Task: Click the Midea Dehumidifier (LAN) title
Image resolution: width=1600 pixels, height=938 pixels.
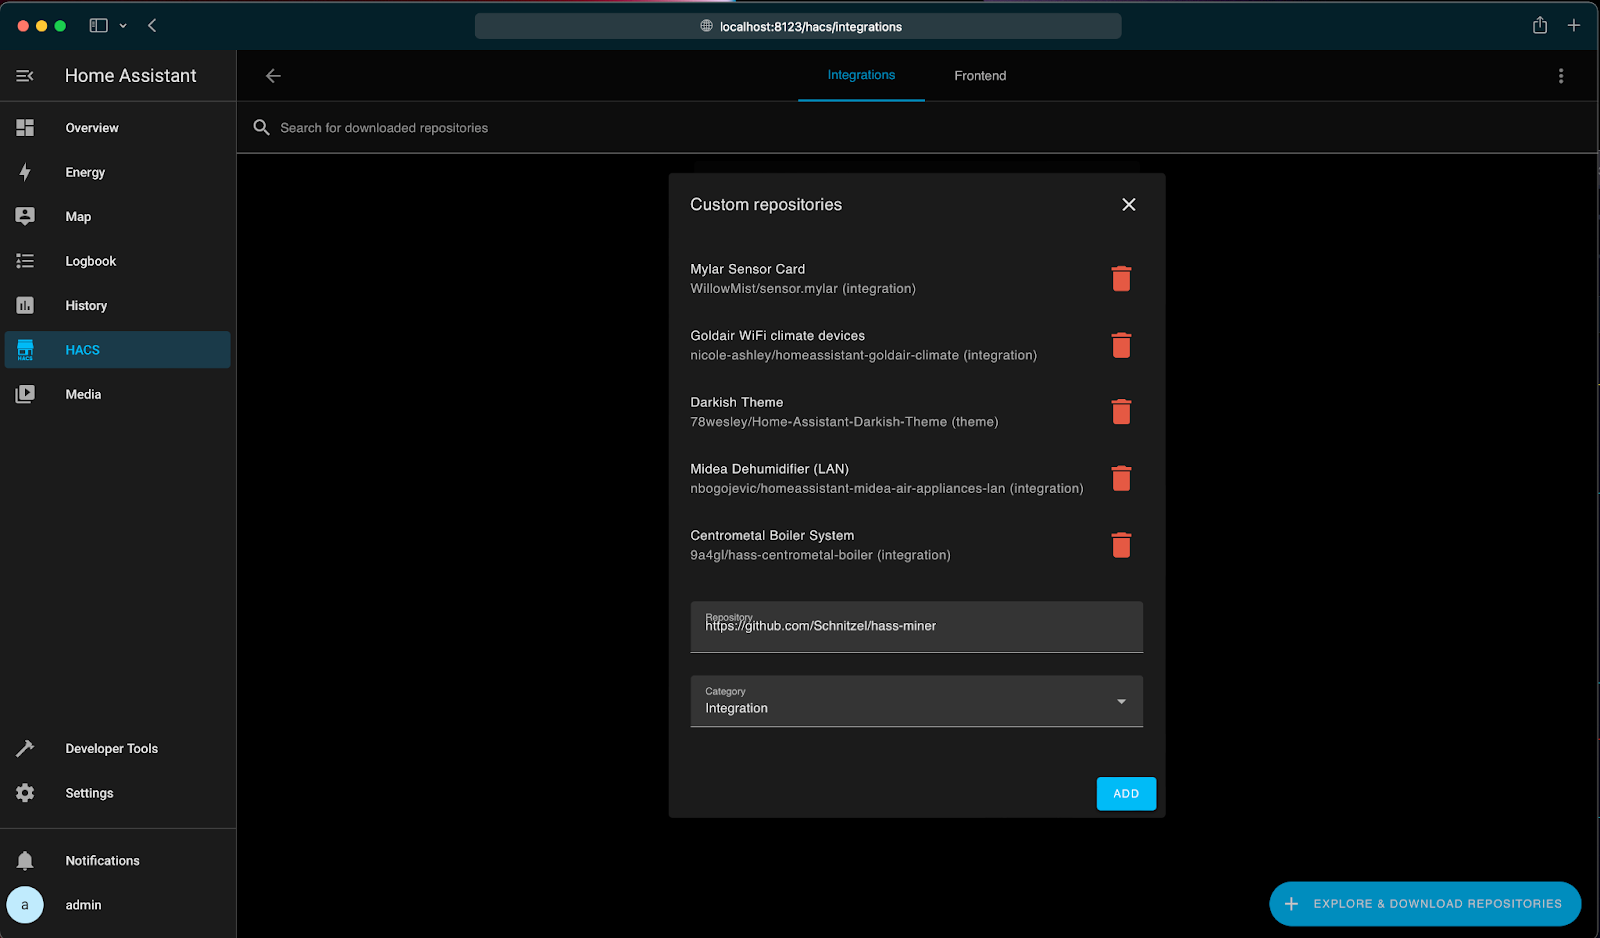Action: (x=769, y=469)
